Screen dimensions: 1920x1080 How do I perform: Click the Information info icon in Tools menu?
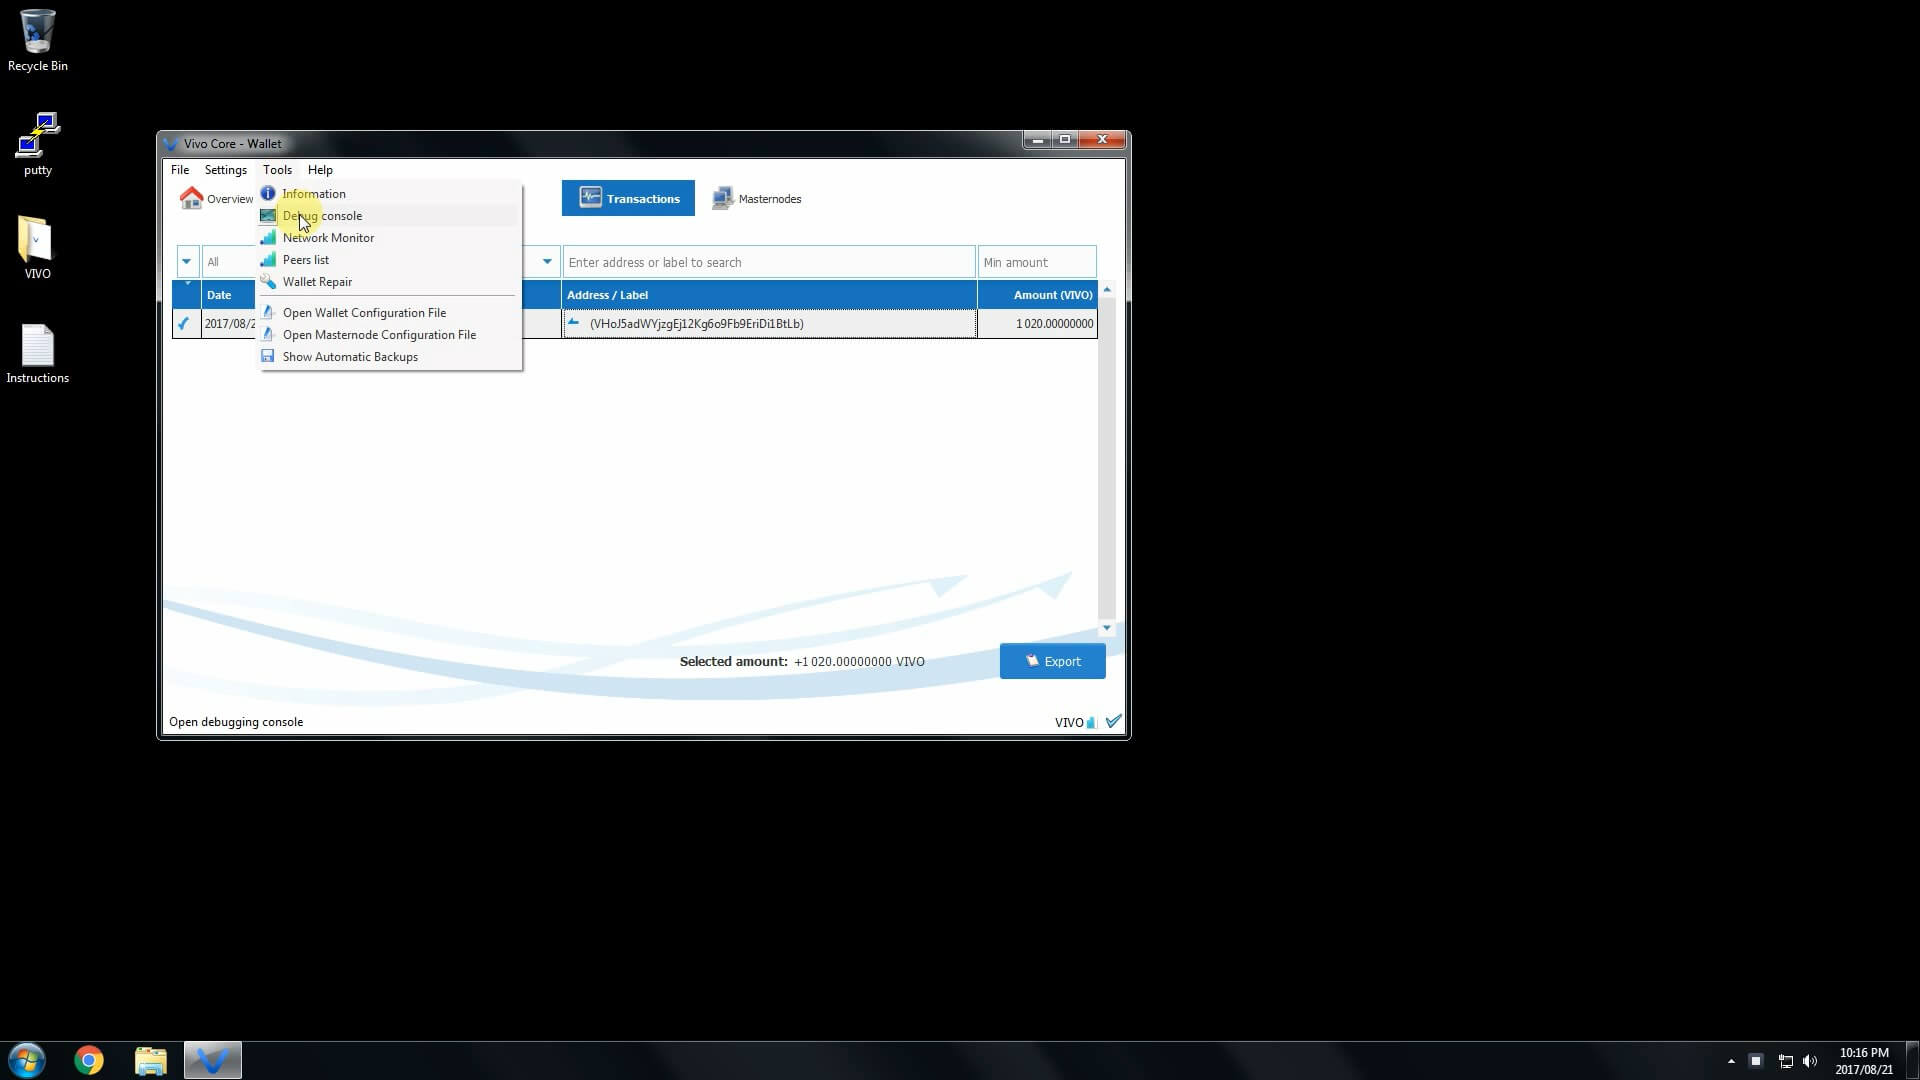(x=267, y=193)
